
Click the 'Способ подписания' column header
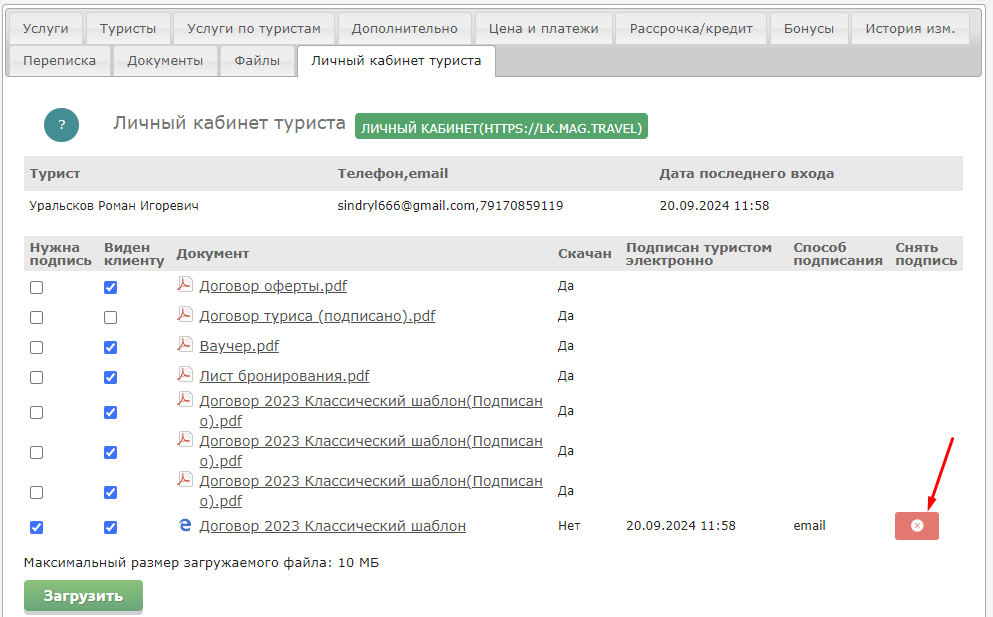pyautogui.click(x=838, y=254)
